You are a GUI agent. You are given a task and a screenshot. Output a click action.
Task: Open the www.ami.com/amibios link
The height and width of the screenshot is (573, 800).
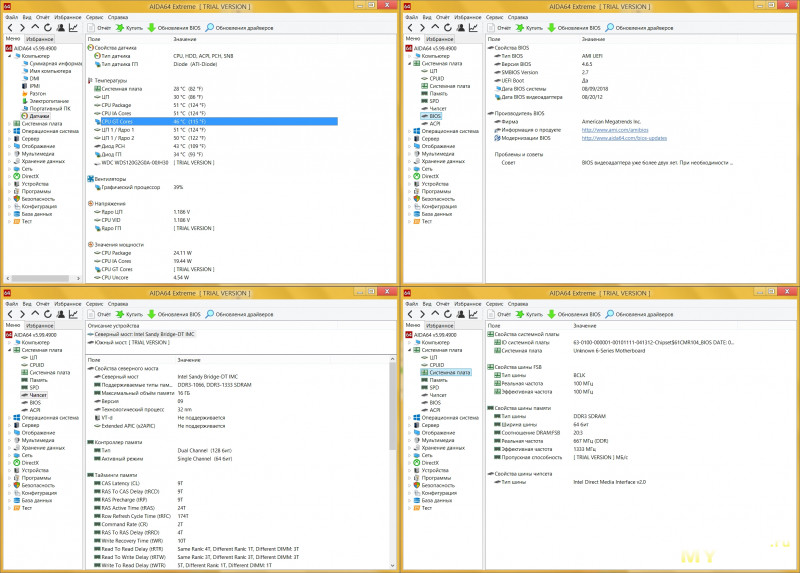[x=615, y=130]
